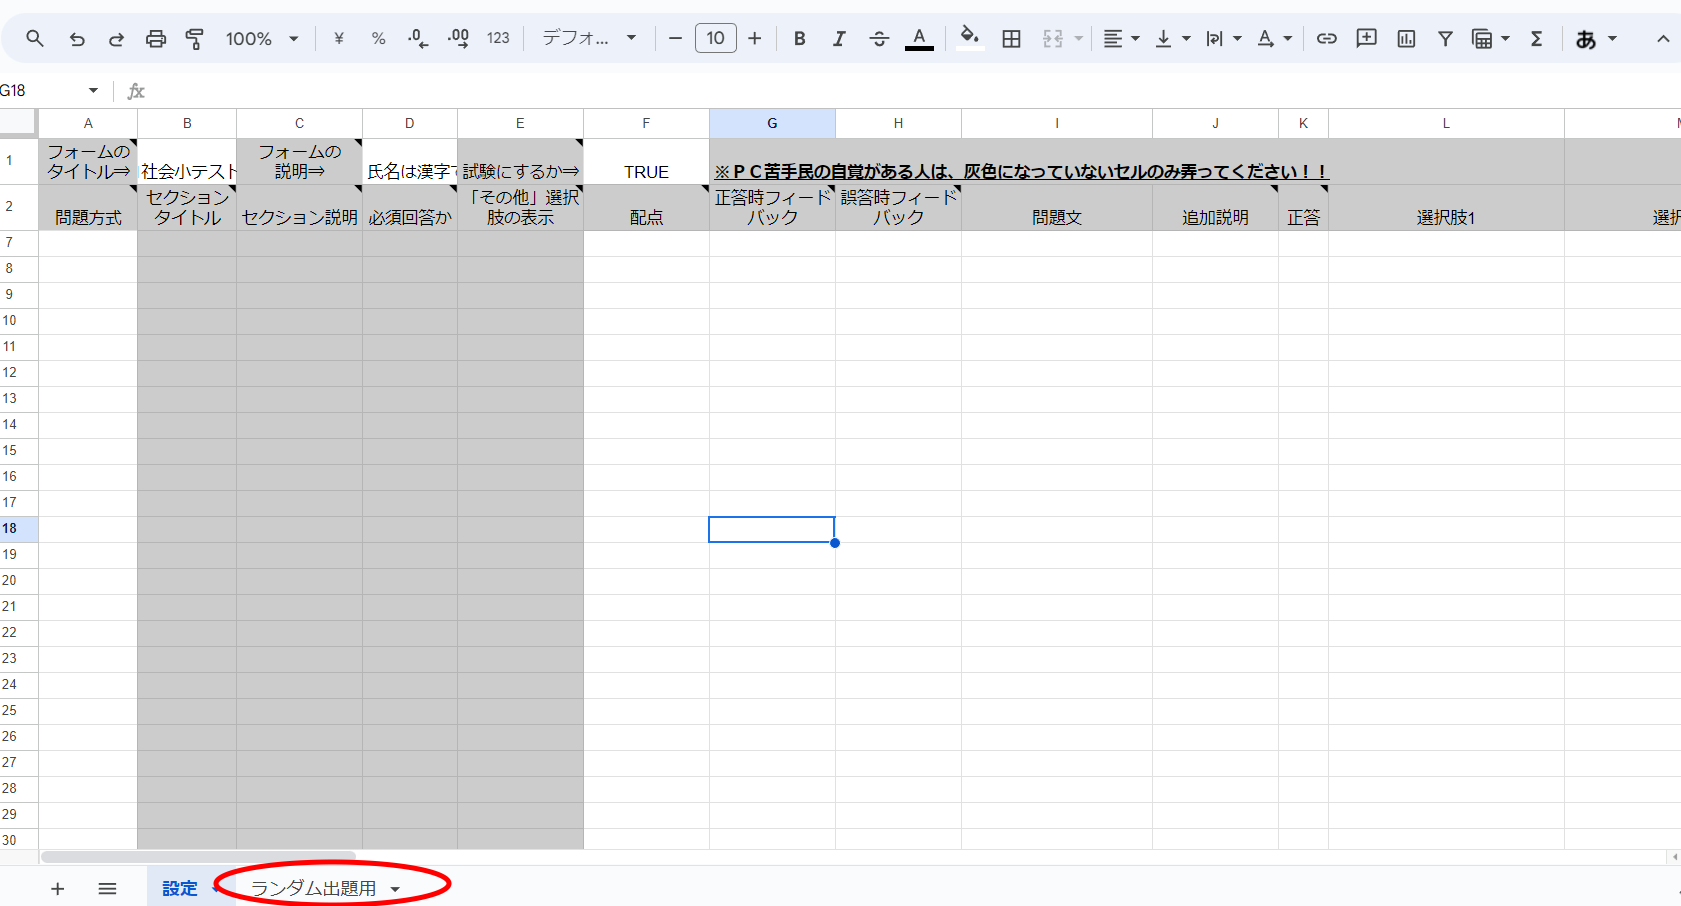This screenshot has width=1681, height=906.
Task: Click the merge cells icon
Action: point(1053,38)
